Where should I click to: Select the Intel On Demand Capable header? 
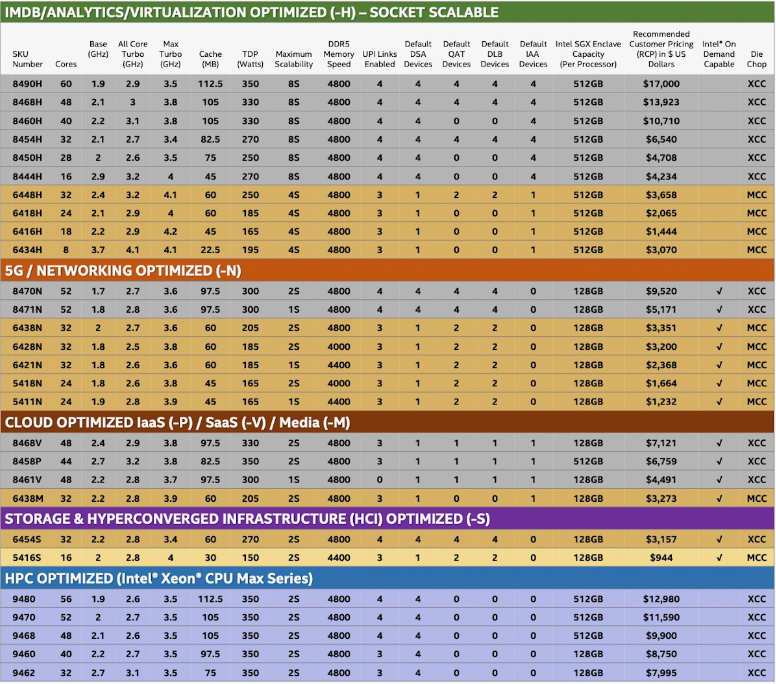[x=719, y=54]
